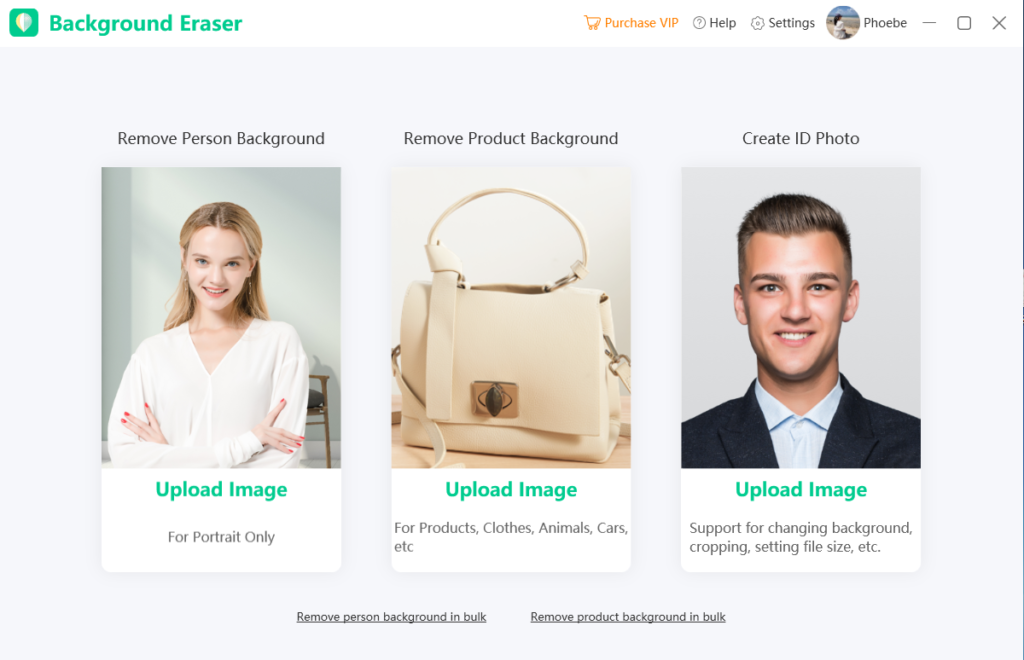The image size is (1024, 660).
Task: Click Phoebe's profile avatar
Action: 842,23
